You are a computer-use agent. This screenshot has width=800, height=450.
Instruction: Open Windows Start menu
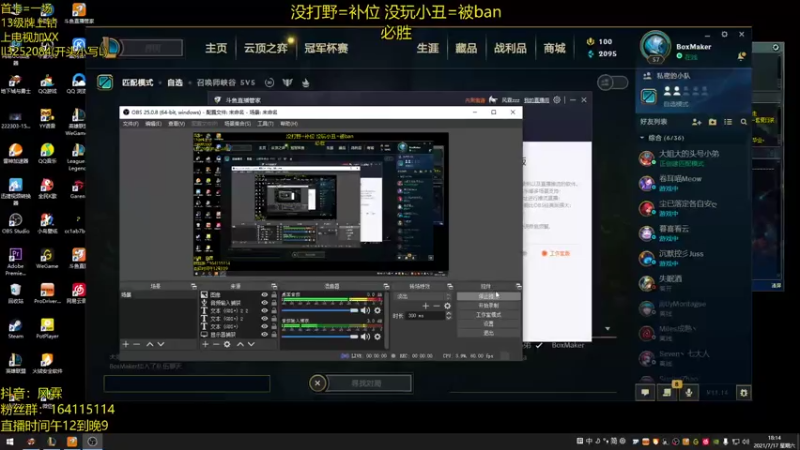[x=10, y=442]
